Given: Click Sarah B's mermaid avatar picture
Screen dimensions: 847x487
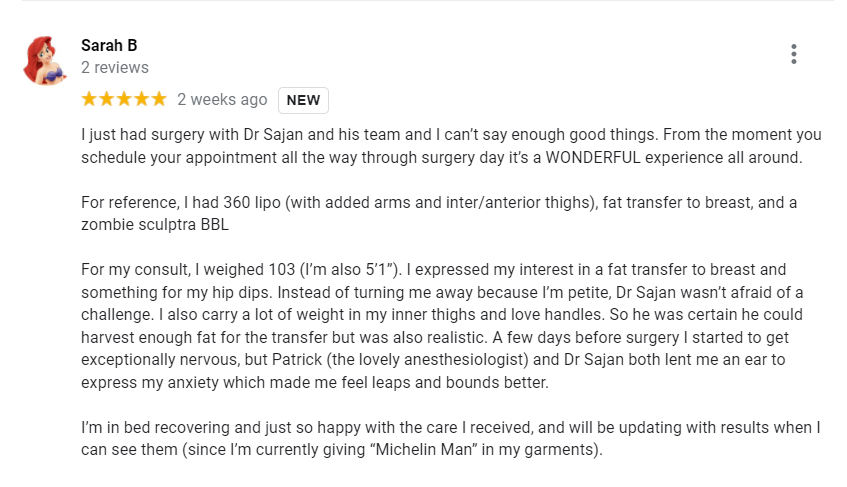Looking at the screenshot, I should (45, 60).
